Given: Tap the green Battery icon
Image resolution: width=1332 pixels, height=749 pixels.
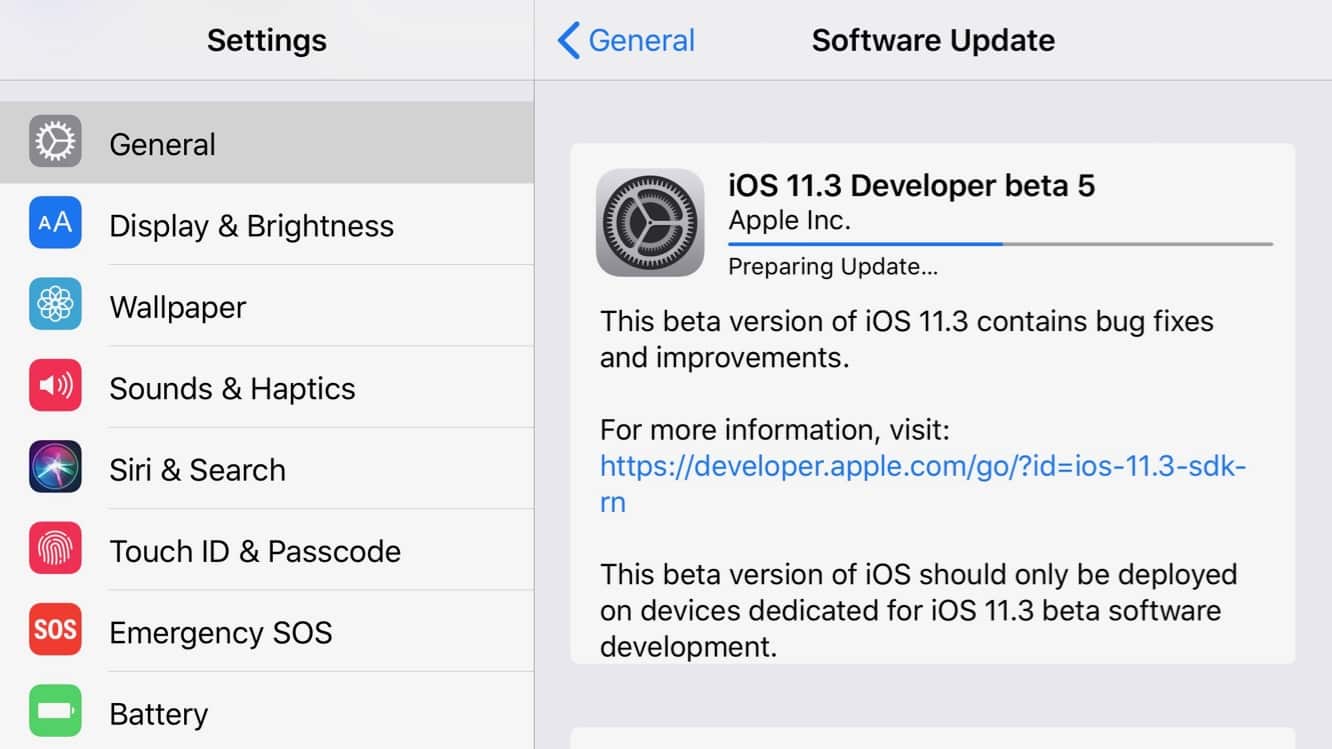Looking at the screenshot, I should click(x=55, y=711).
